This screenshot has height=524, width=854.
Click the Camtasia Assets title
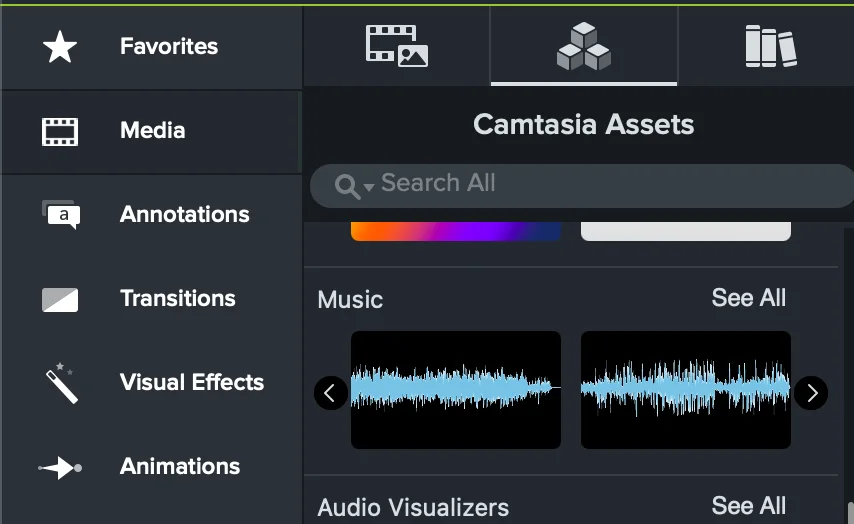click(583, 124)
